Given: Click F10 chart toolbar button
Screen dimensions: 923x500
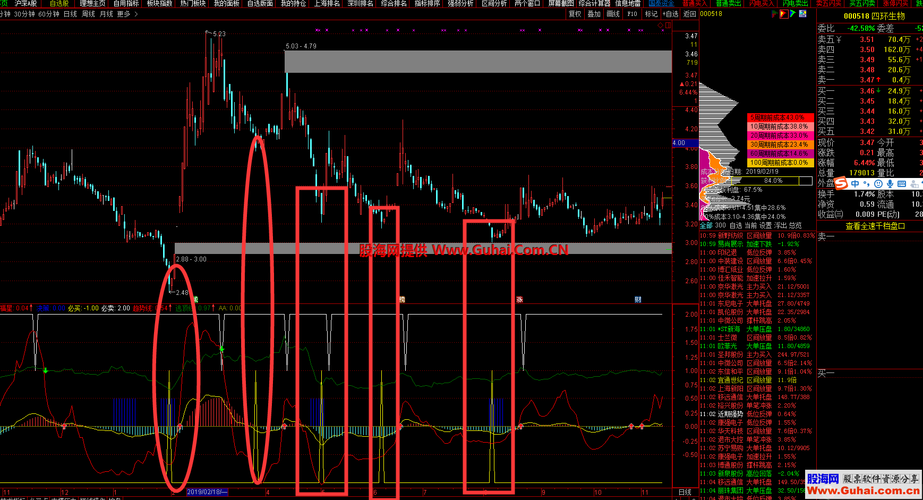Looking at the screenshot, I should click(632, 14).
